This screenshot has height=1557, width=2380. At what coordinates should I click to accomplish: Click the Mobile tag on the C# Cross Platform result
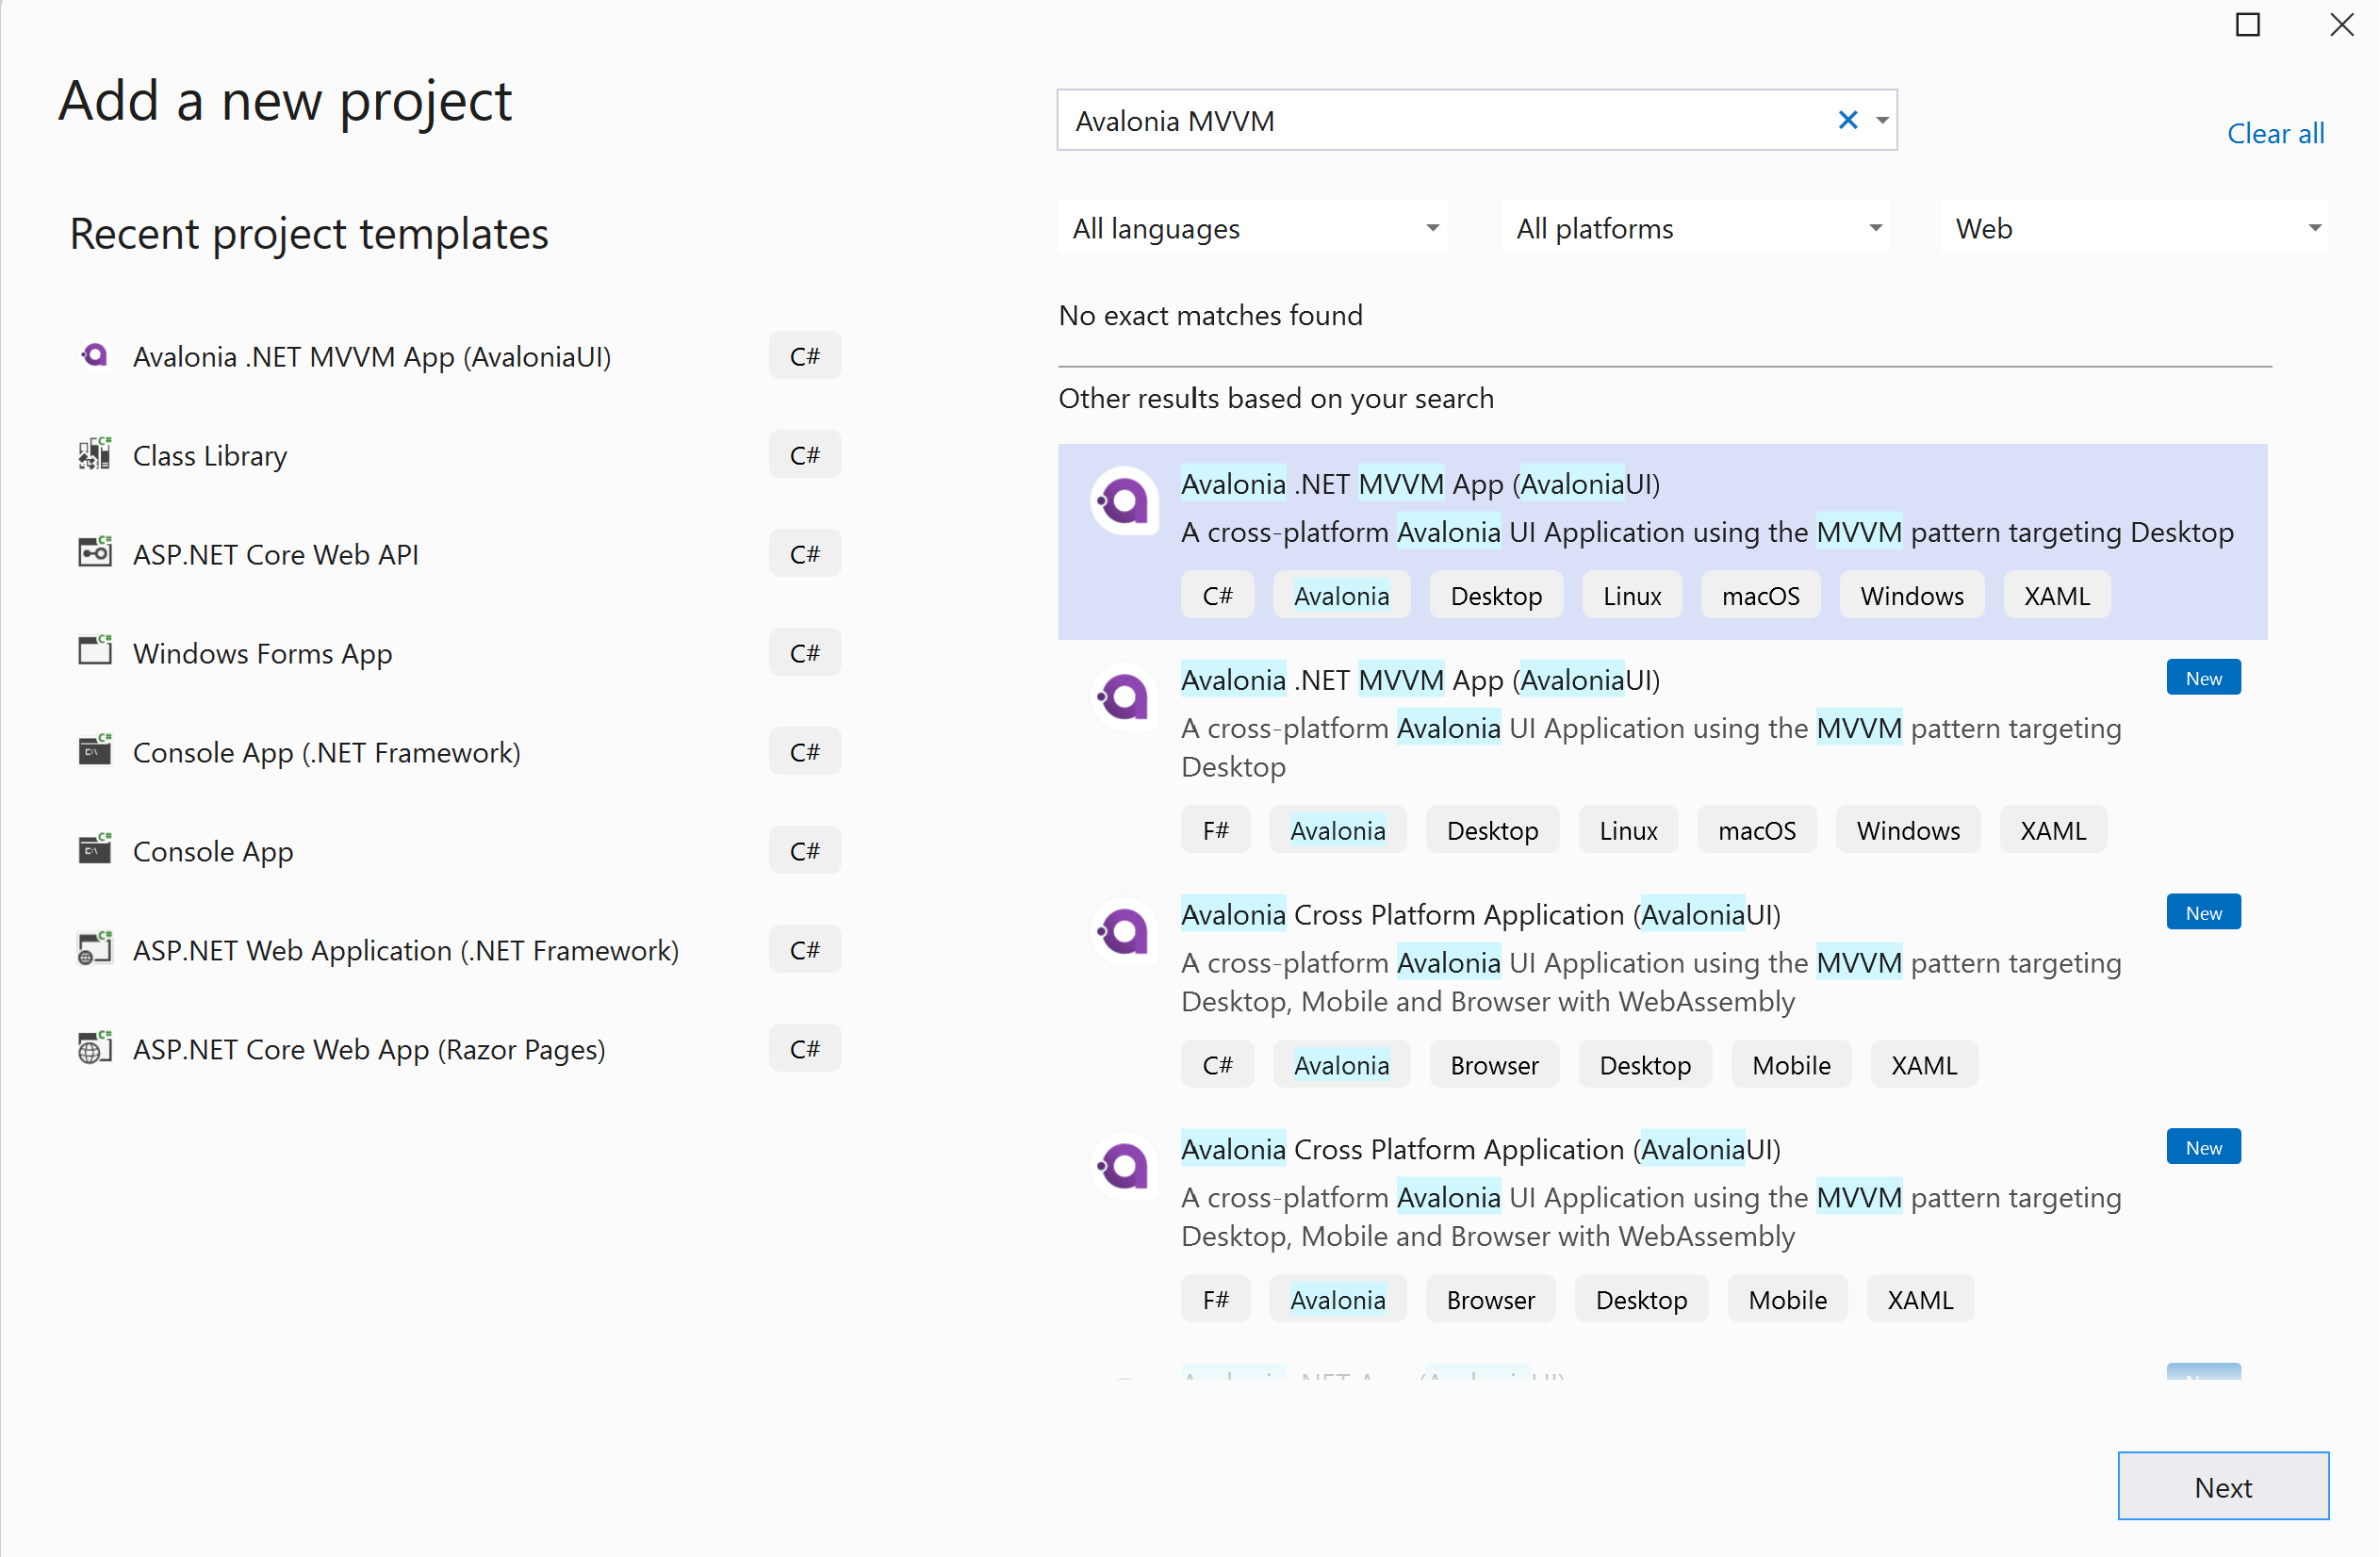click(x=1791, y=1066)
